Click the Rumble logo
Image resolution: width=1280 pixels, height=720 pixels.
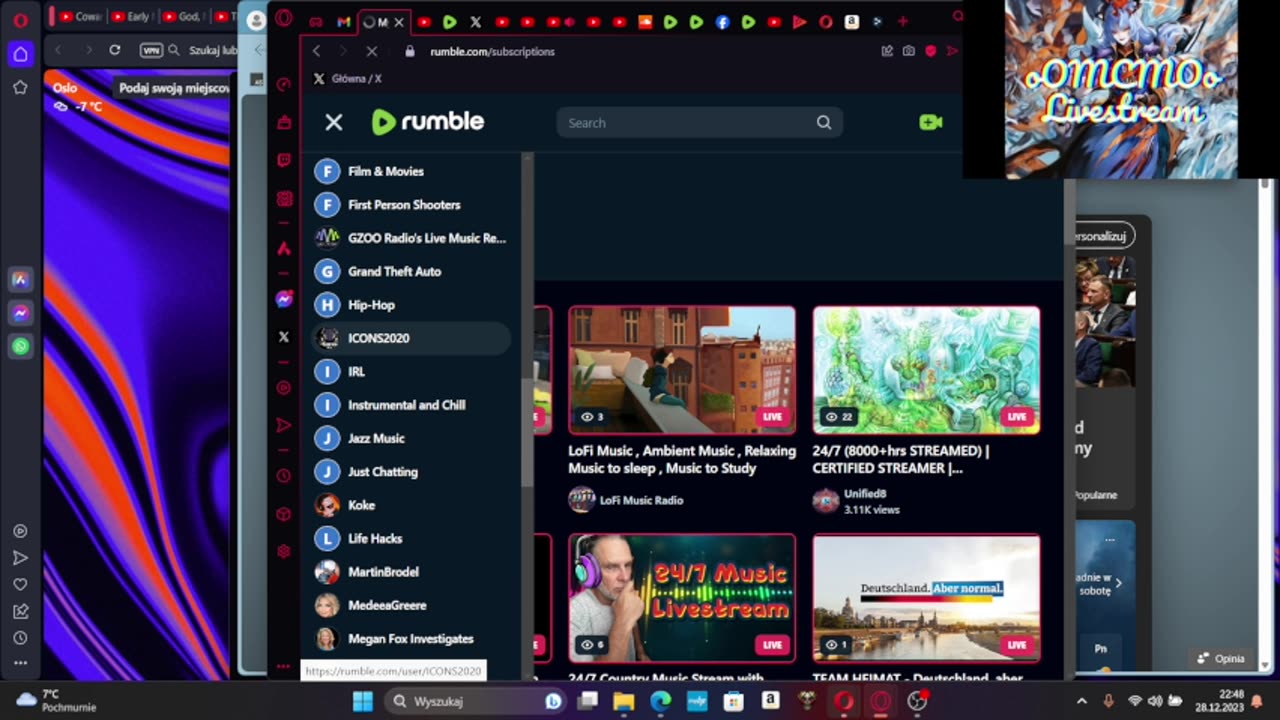428,122
